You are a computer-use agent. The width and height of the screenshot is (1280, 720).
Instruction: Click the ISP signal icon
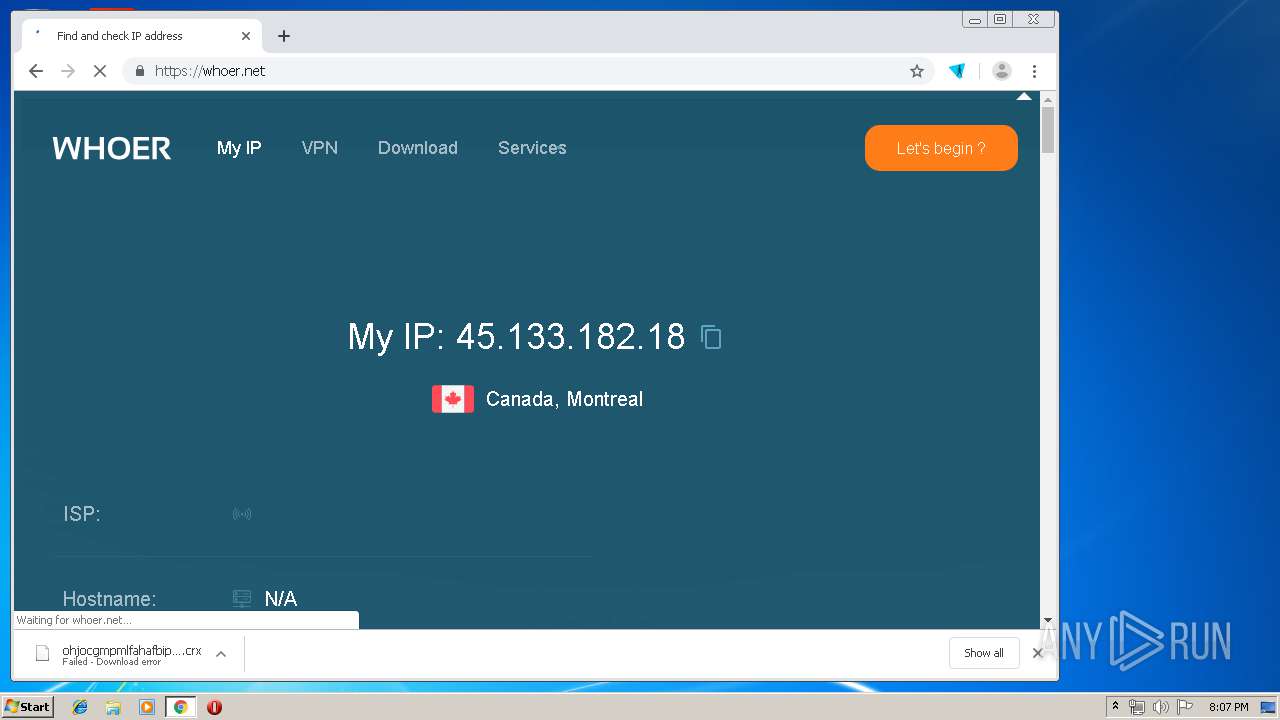(x=242, y=514)
